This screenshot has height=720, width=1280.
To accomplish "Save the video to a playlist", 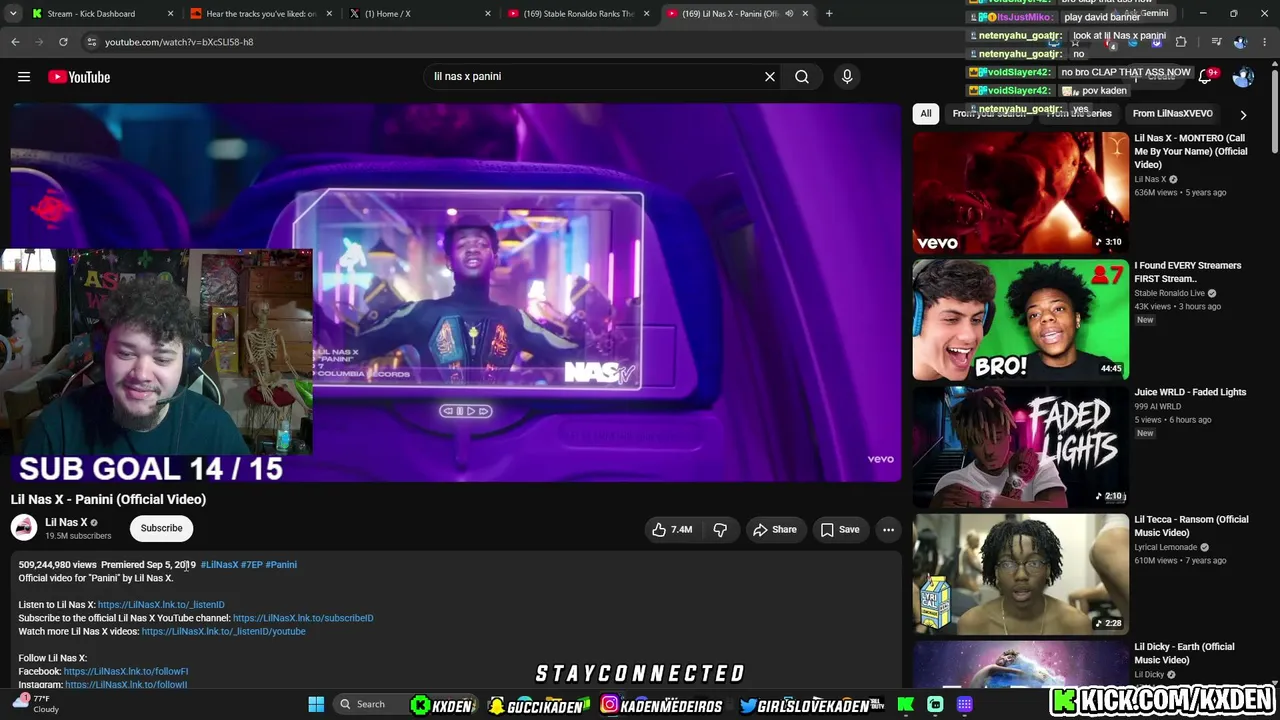I will coord(840,530).
